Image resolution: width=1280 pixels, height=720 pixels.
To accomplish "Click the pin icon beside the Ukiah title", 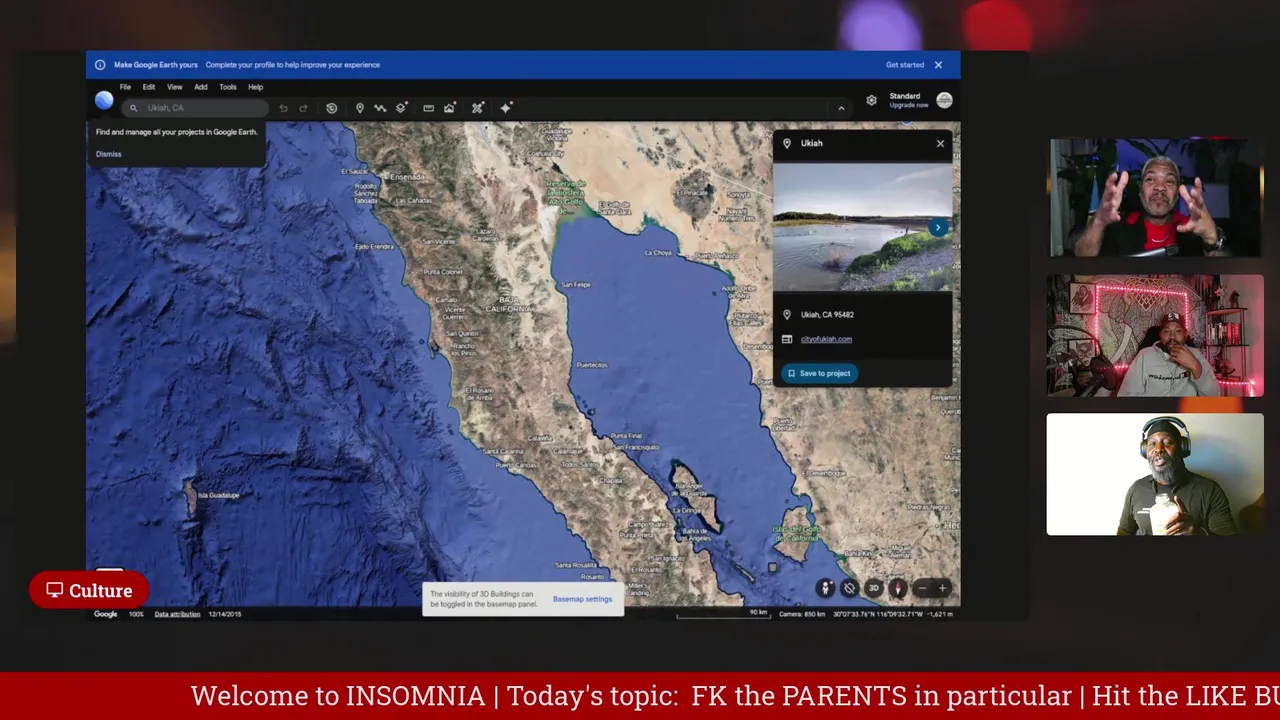I will tap(787, 143).
